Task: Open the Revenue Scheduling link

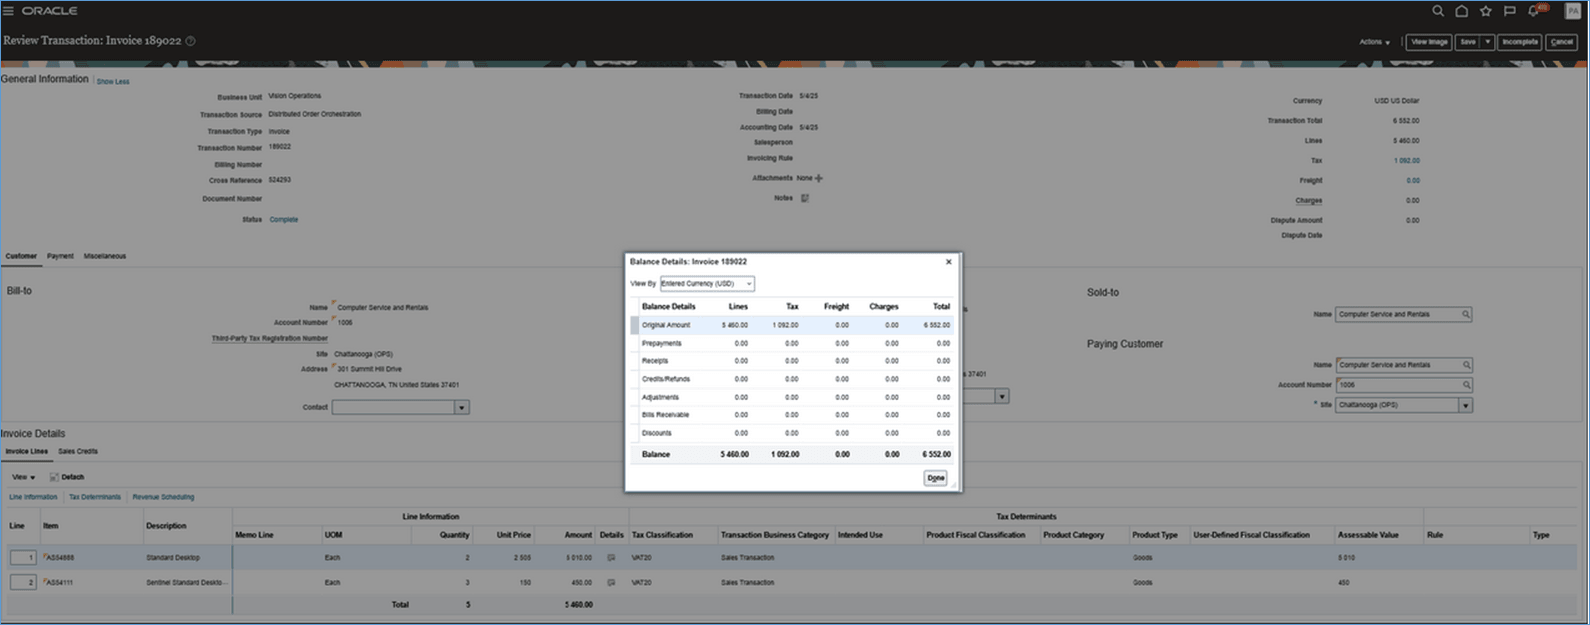Action: pyautogui.click(x=163, y=497)
